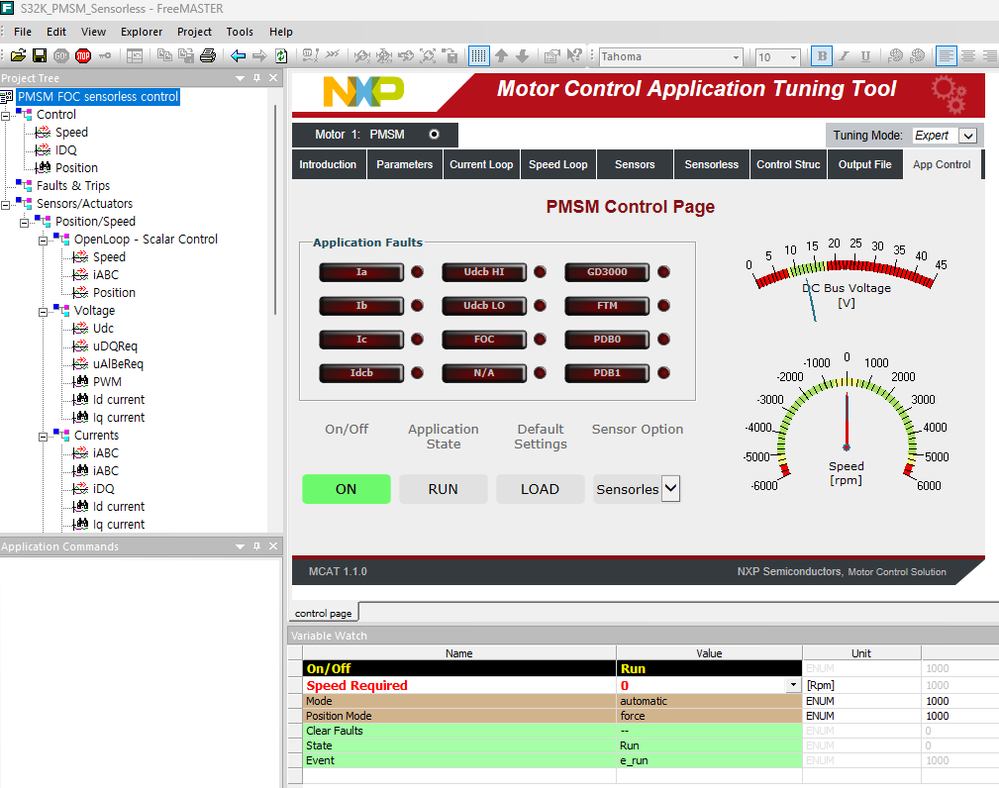Move item down with the down arrow icon

point(522,56)
